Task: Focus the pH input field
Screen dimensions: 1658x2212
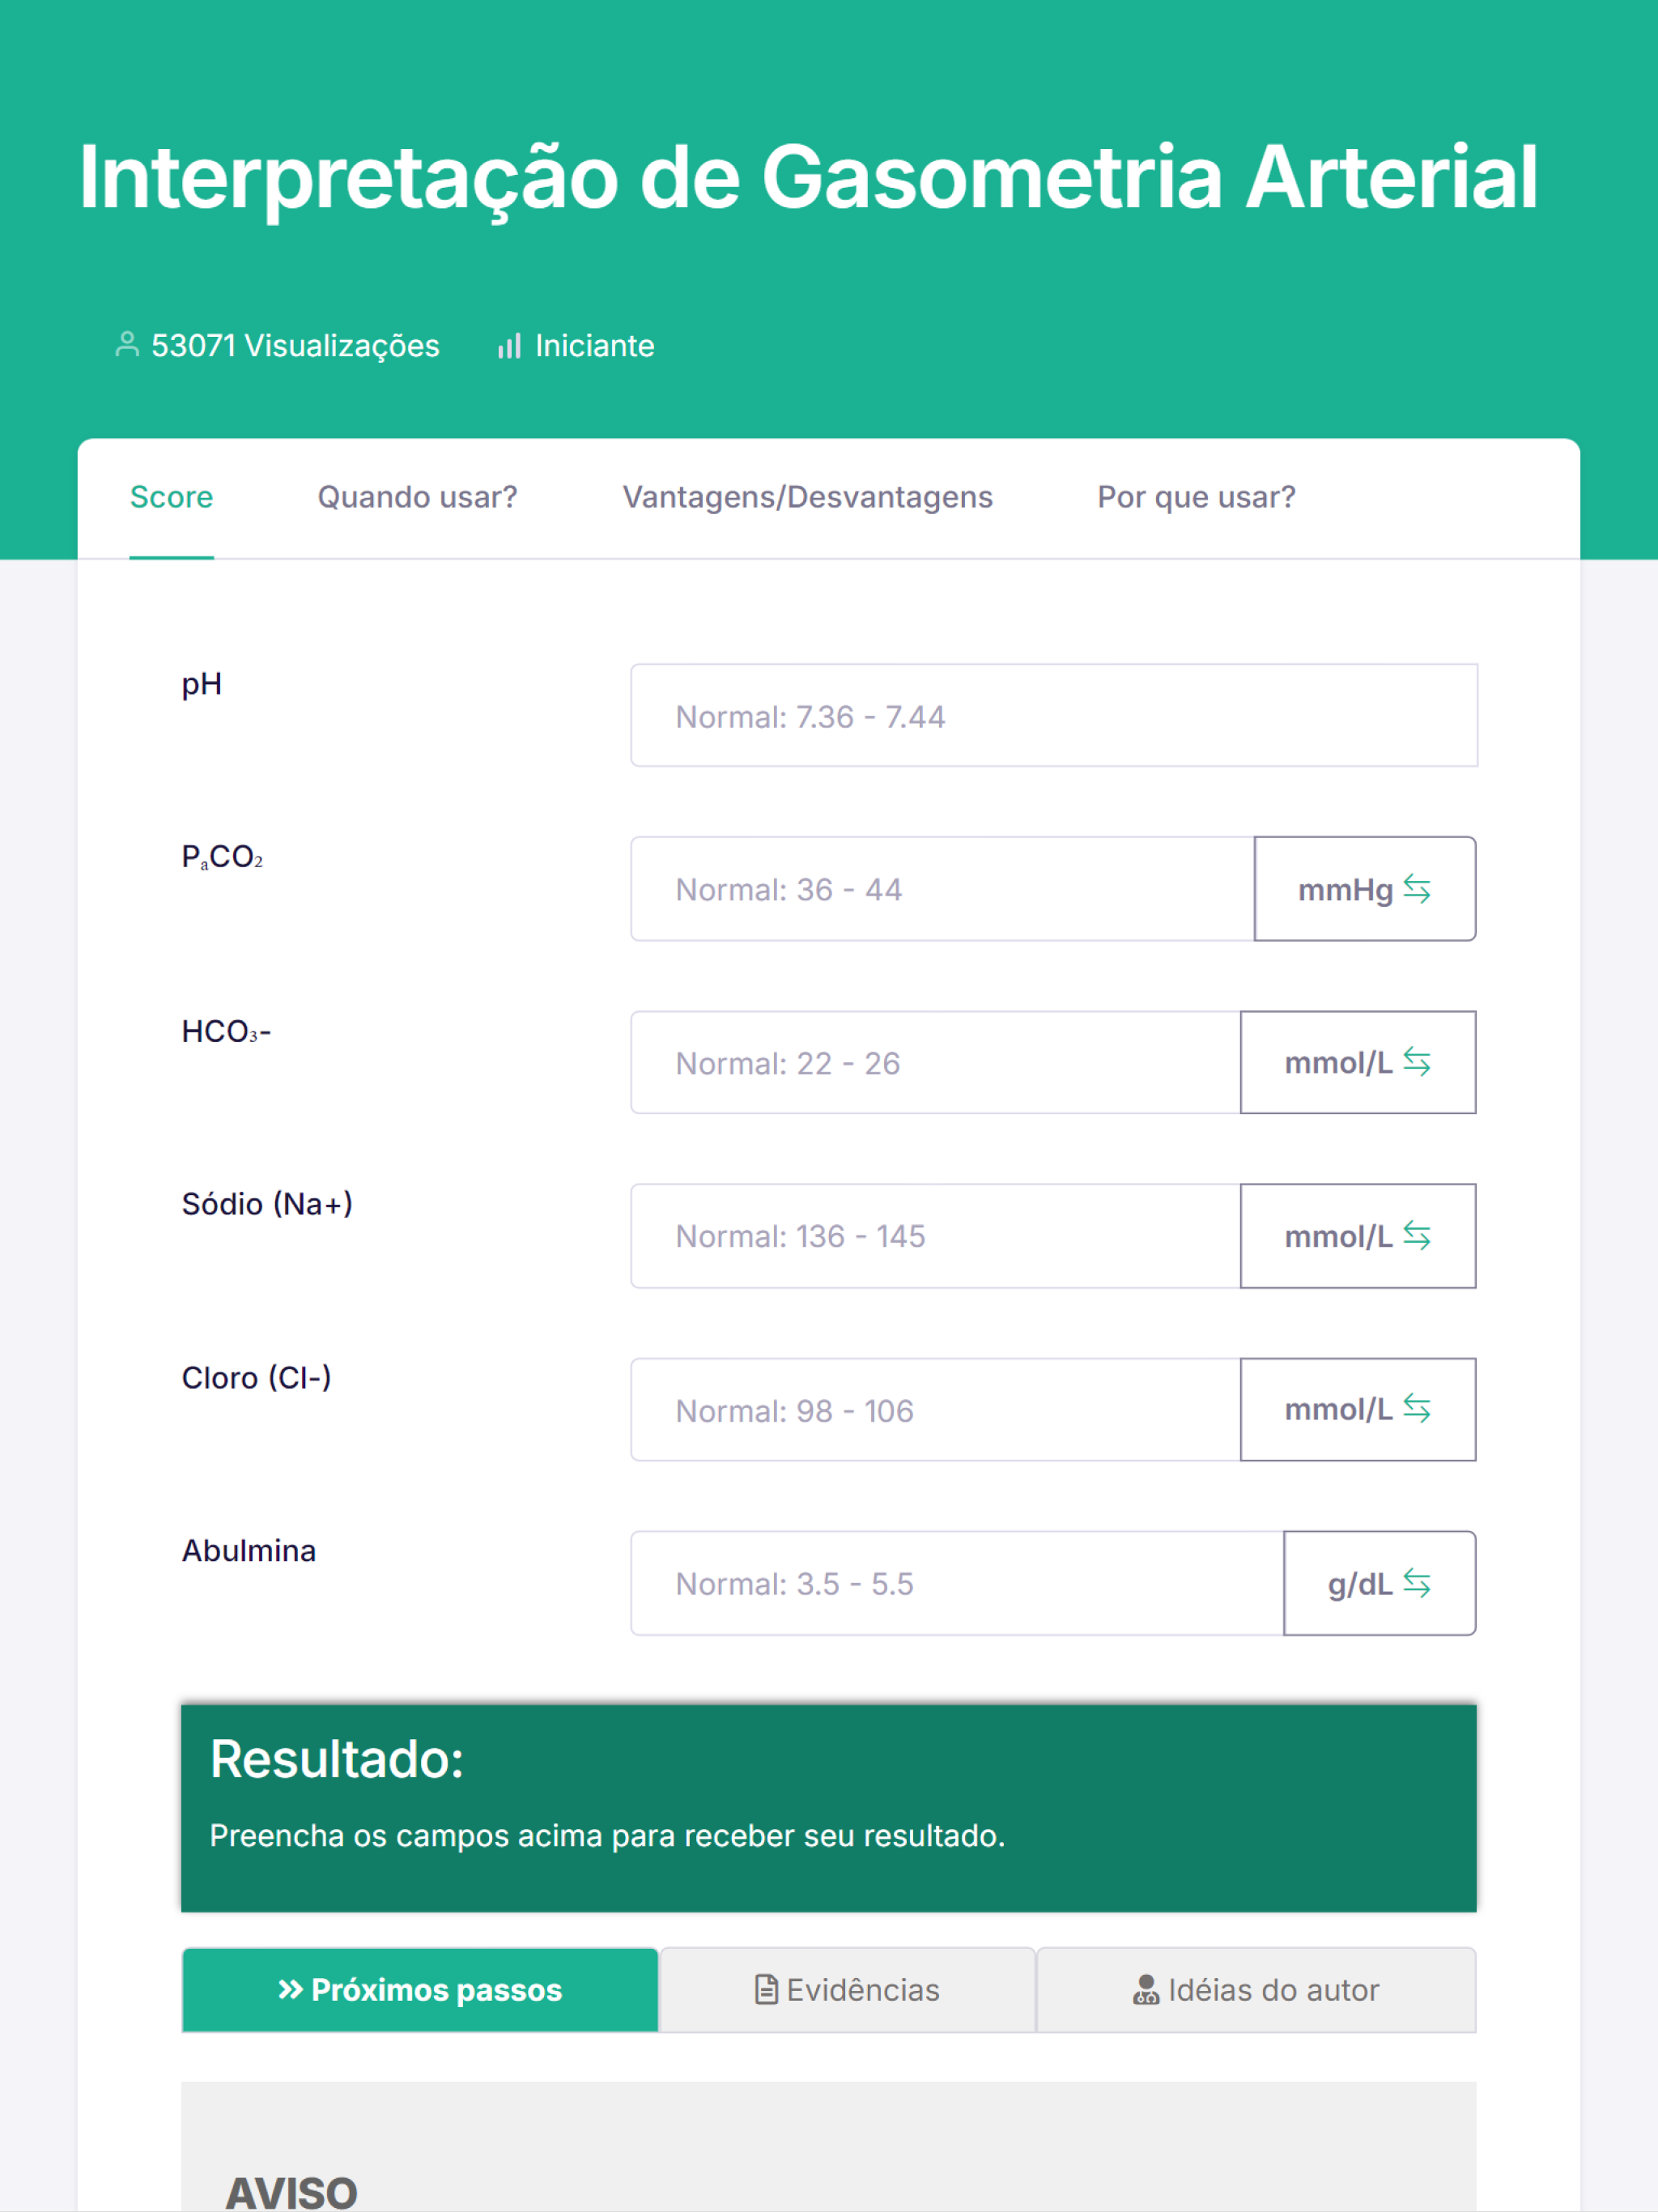Action: tap(1054, 716)
